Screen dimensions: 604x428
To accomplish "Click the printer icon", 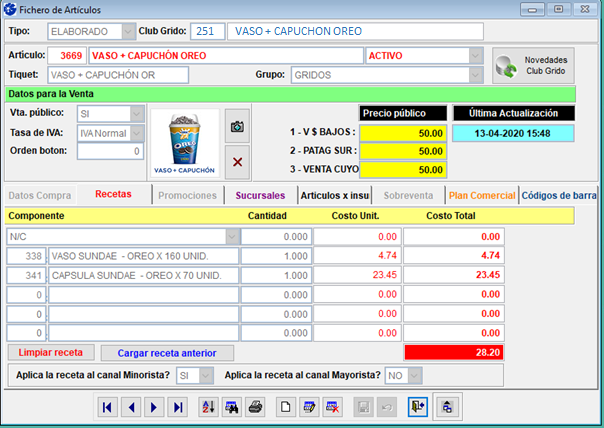I will 255,407.
